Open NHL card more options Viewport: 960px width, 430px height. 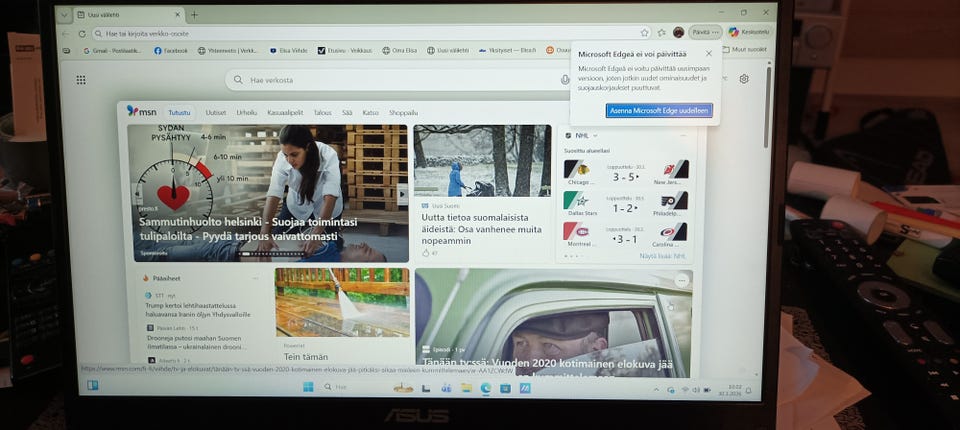(683, 135)
